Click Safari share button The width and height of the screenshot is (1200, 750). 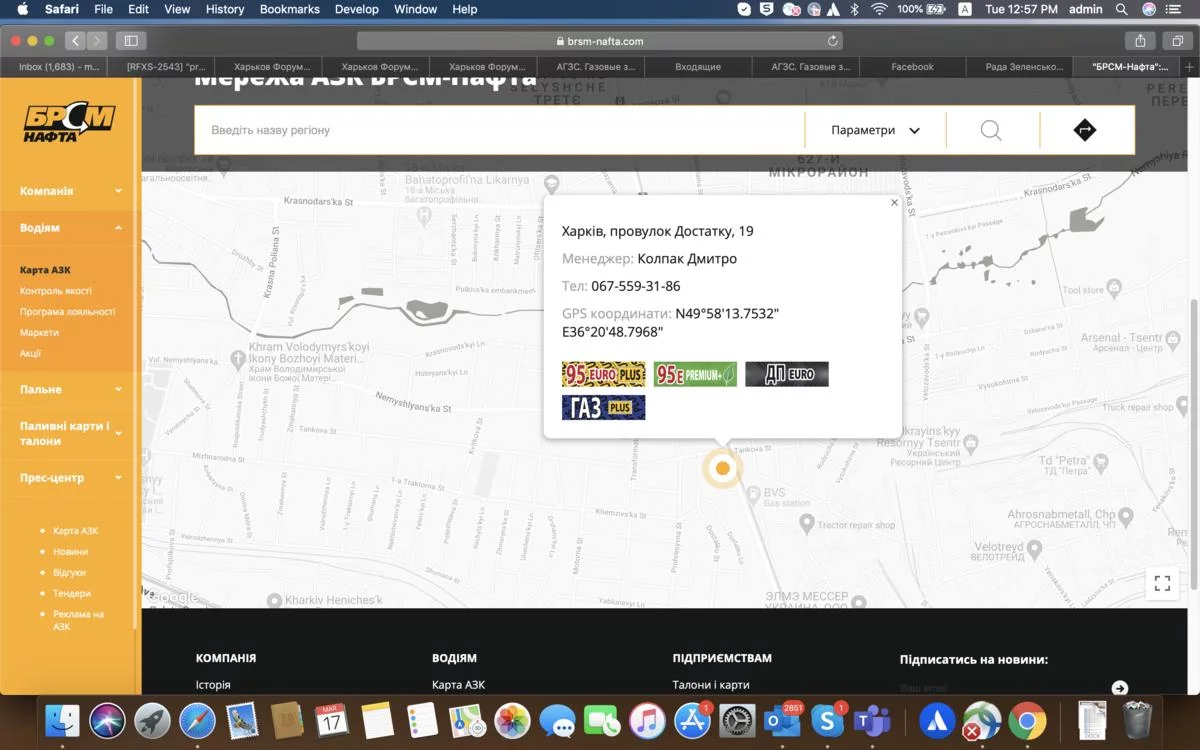click(1140, 41)
